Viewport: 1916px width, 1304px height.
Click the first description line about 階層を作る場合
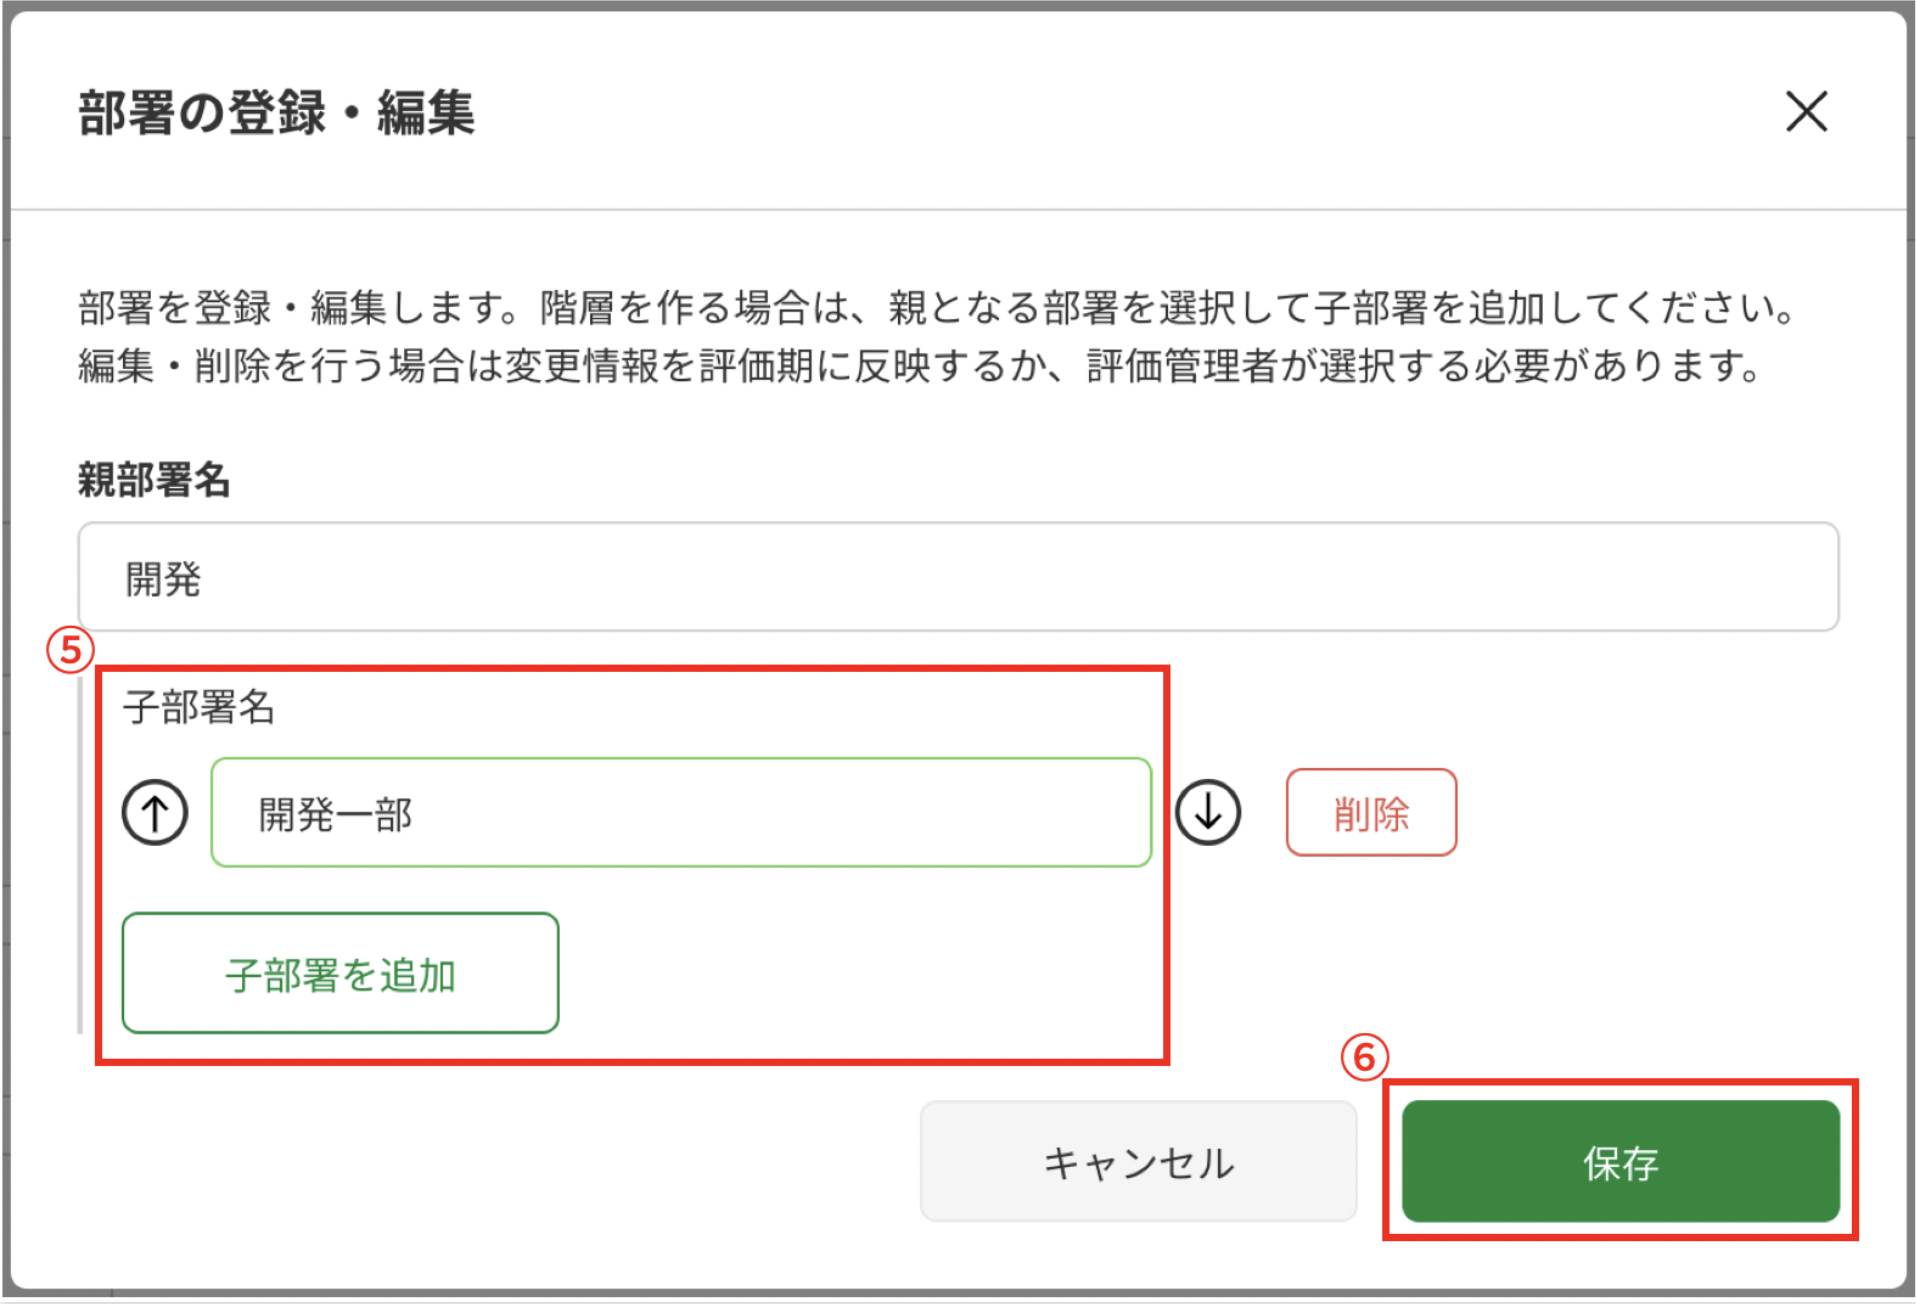point(939,307)
